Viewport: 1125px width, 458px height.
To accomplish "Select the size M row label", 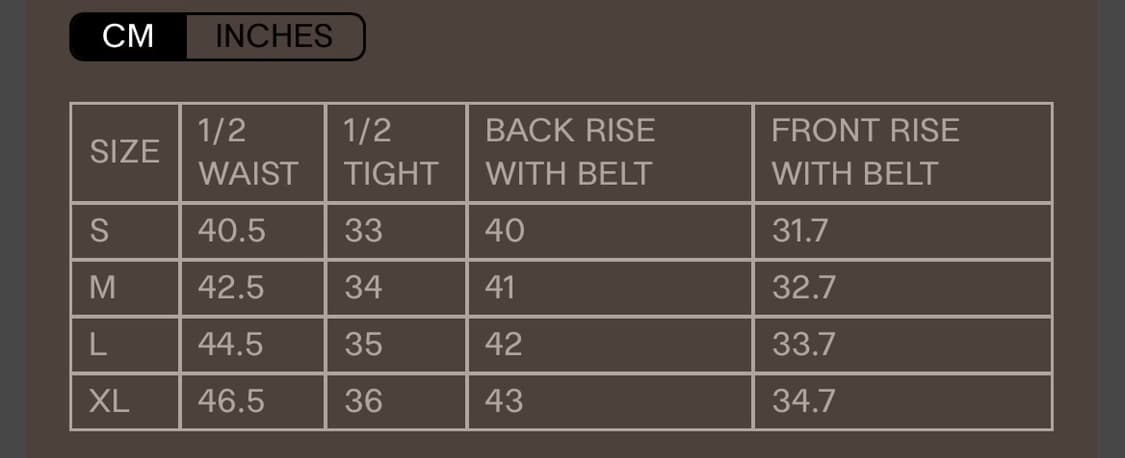I will 103,288.
